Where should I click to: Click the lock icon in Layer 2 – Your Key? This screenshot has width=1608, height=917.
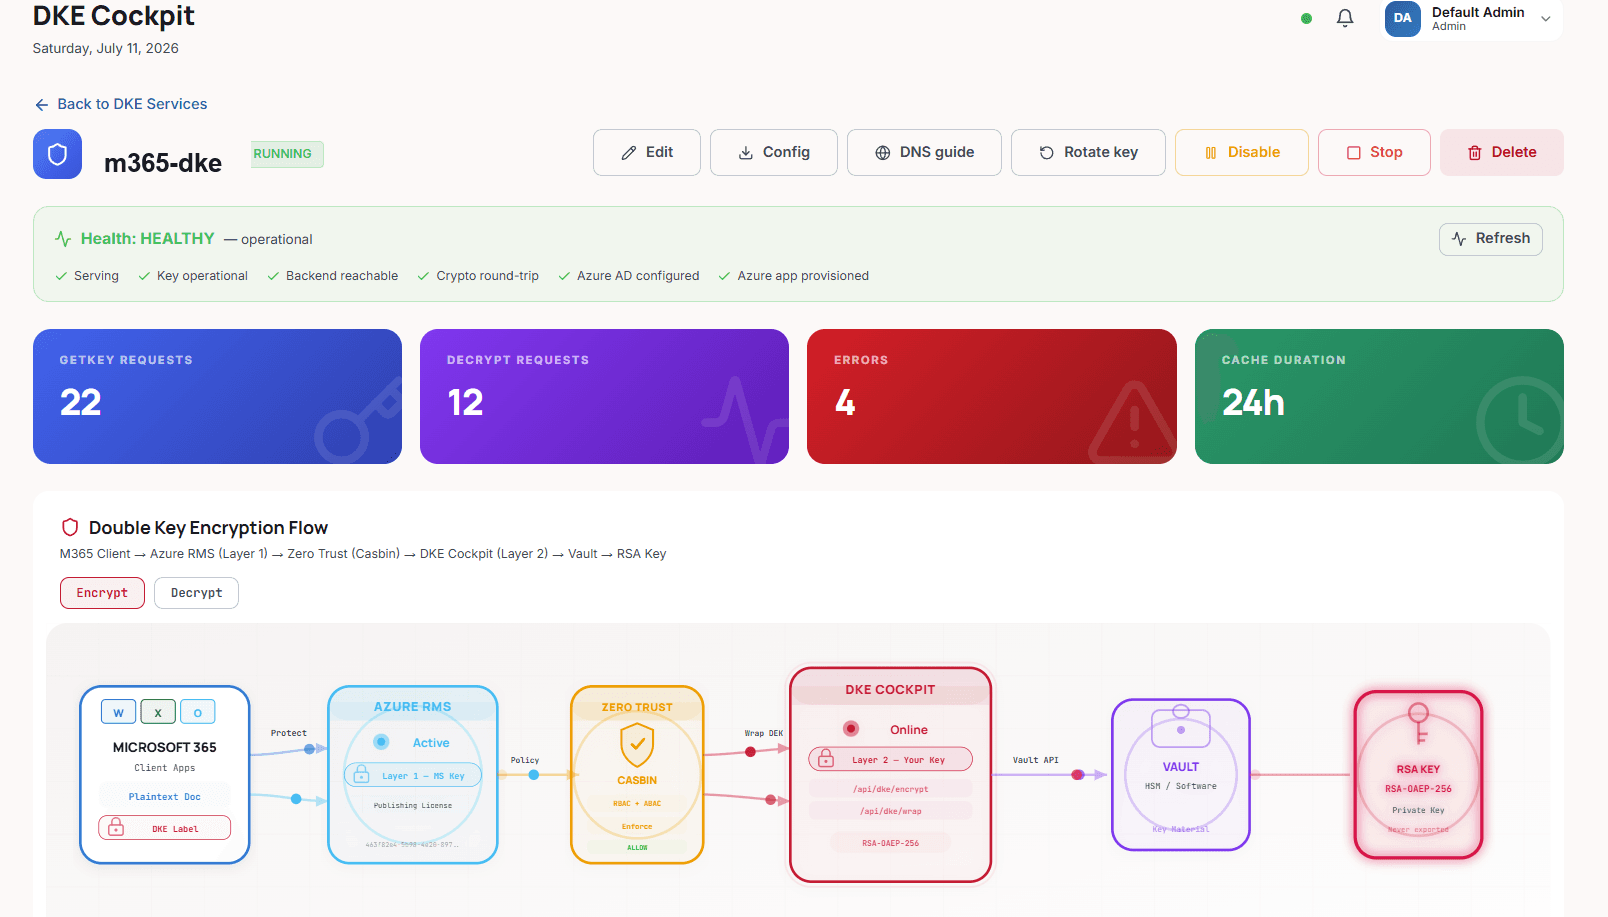click(x=826, y=759)
